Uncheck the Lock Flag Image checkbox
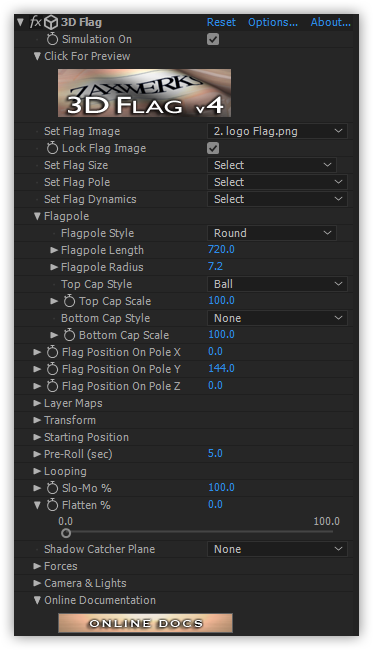373x650 pixels. [213, 148]
